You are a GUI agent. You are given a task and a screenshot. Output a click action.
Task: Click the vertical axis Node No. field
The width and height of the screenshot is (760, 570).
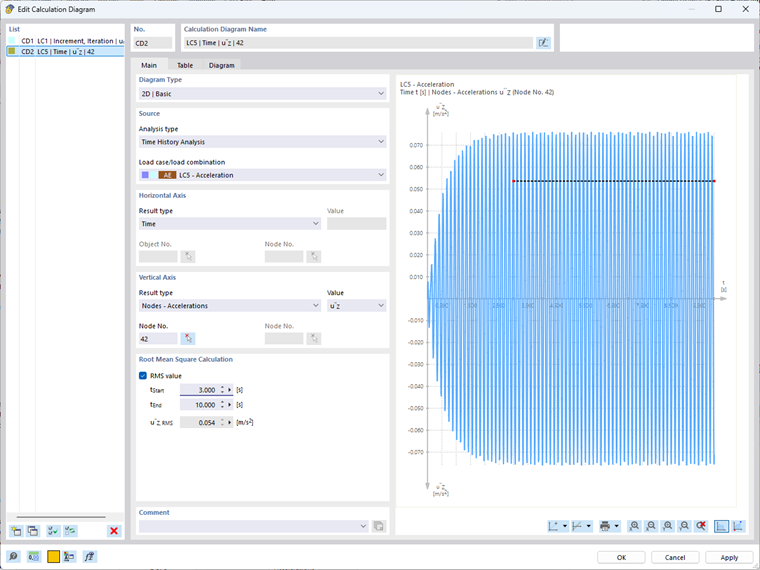pos(158,339)
